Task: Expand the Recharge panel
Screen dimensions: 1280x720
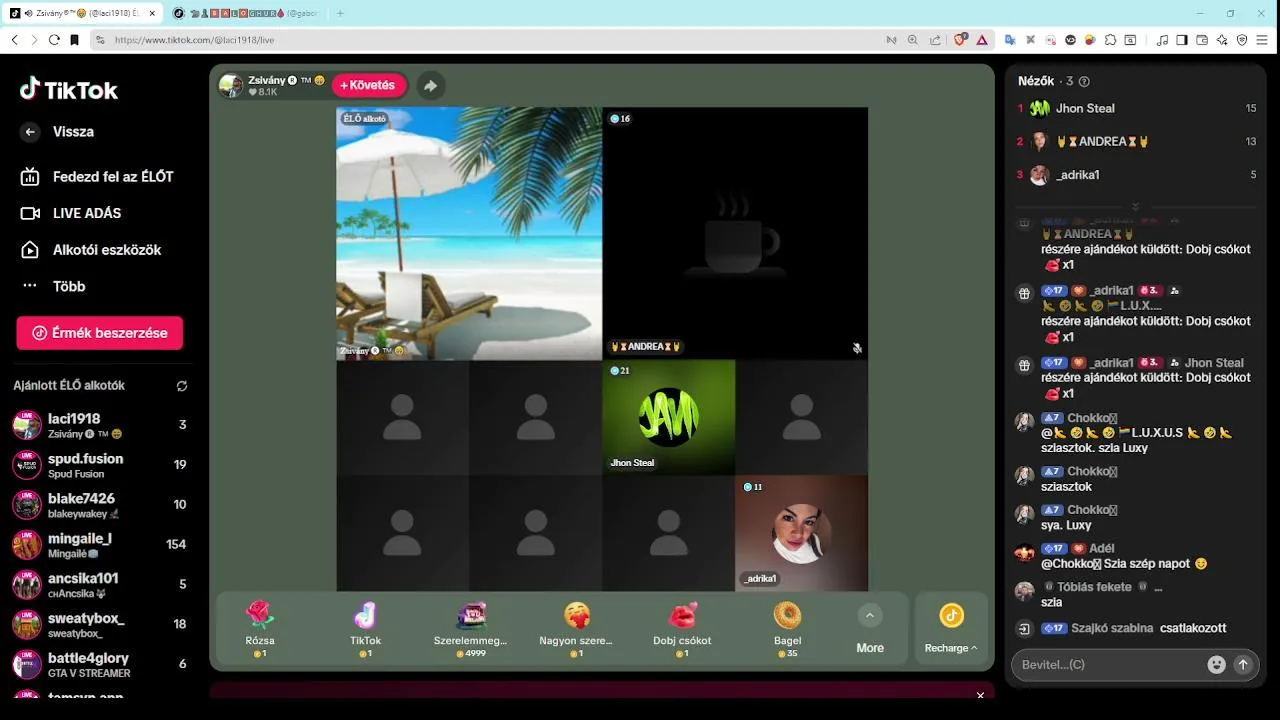Action: [951, 629]
